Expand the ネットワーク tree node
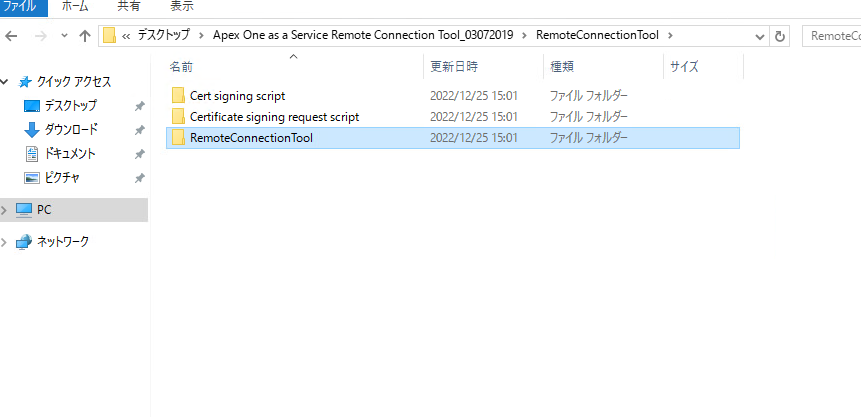This screenshot has width=861, height=417. point(5,241)
